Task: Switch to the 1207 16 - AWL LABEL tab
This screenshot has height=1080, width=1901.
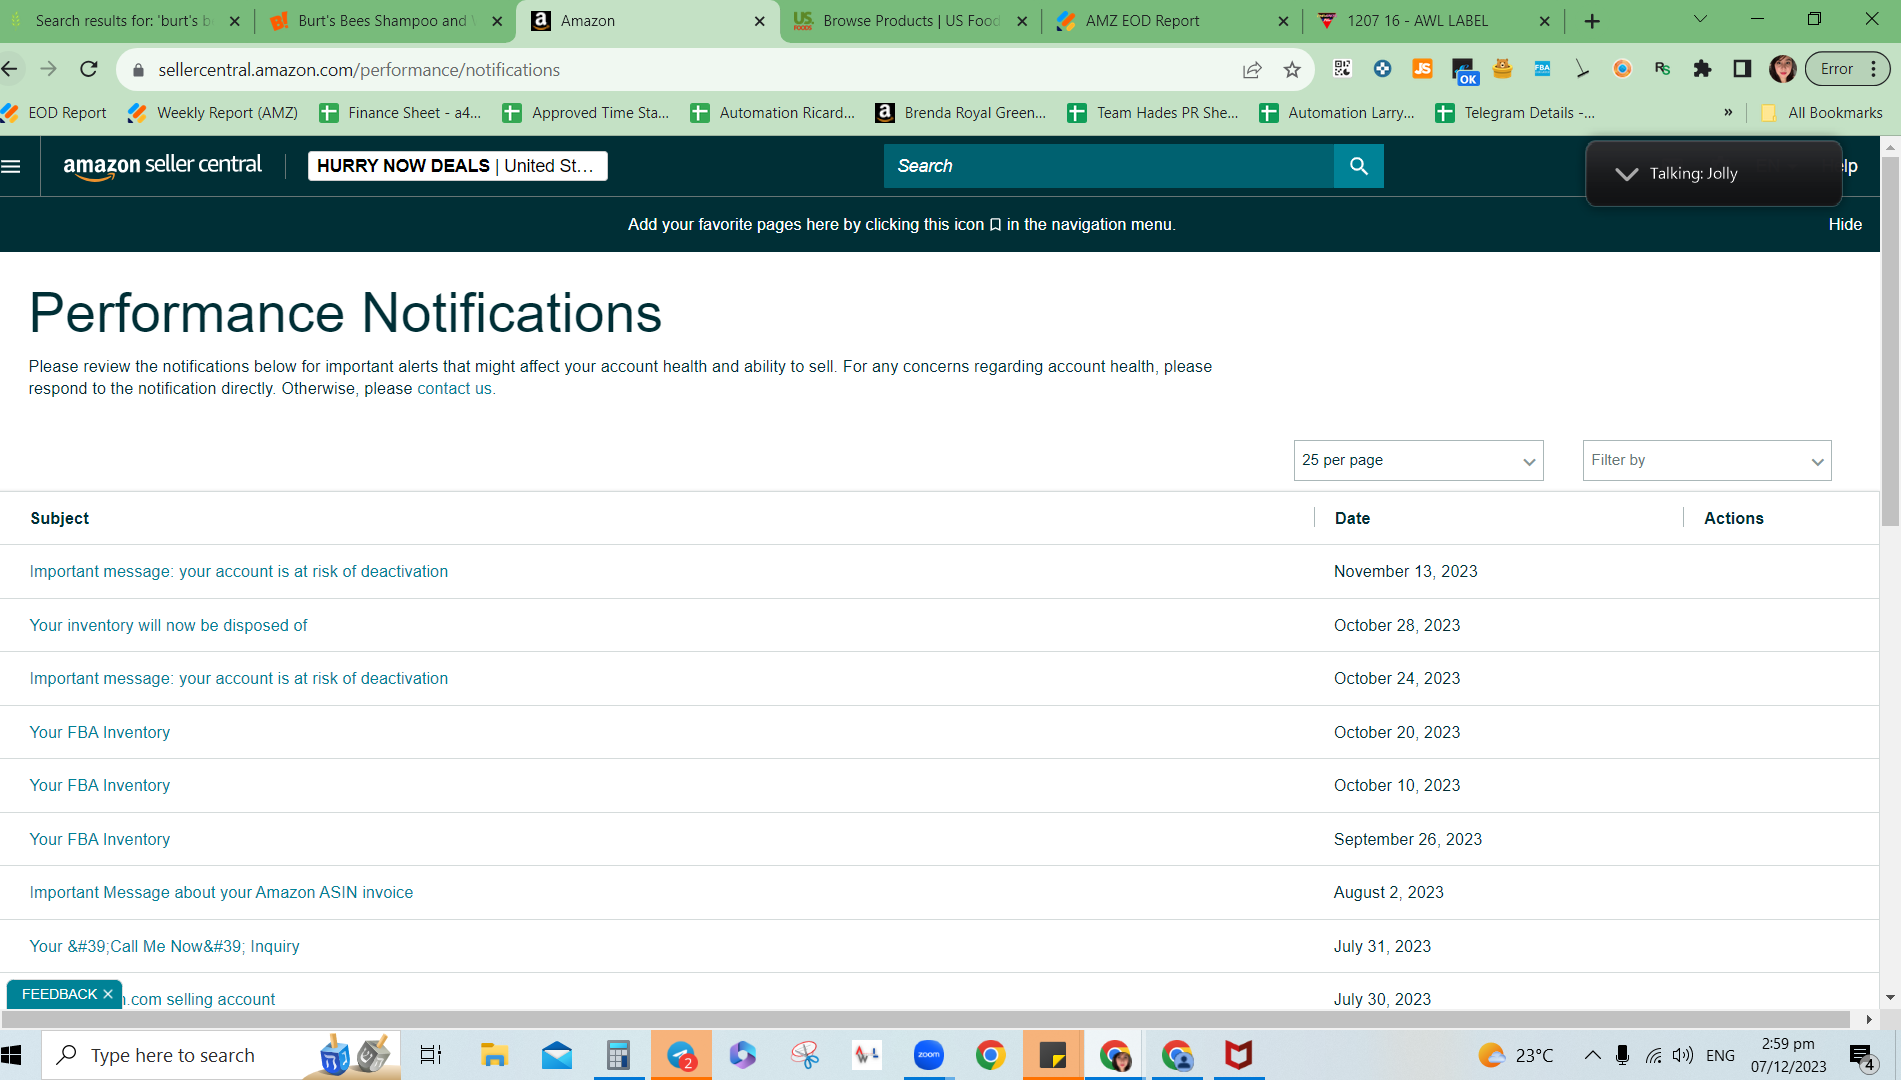Action: click(1434, 21)
